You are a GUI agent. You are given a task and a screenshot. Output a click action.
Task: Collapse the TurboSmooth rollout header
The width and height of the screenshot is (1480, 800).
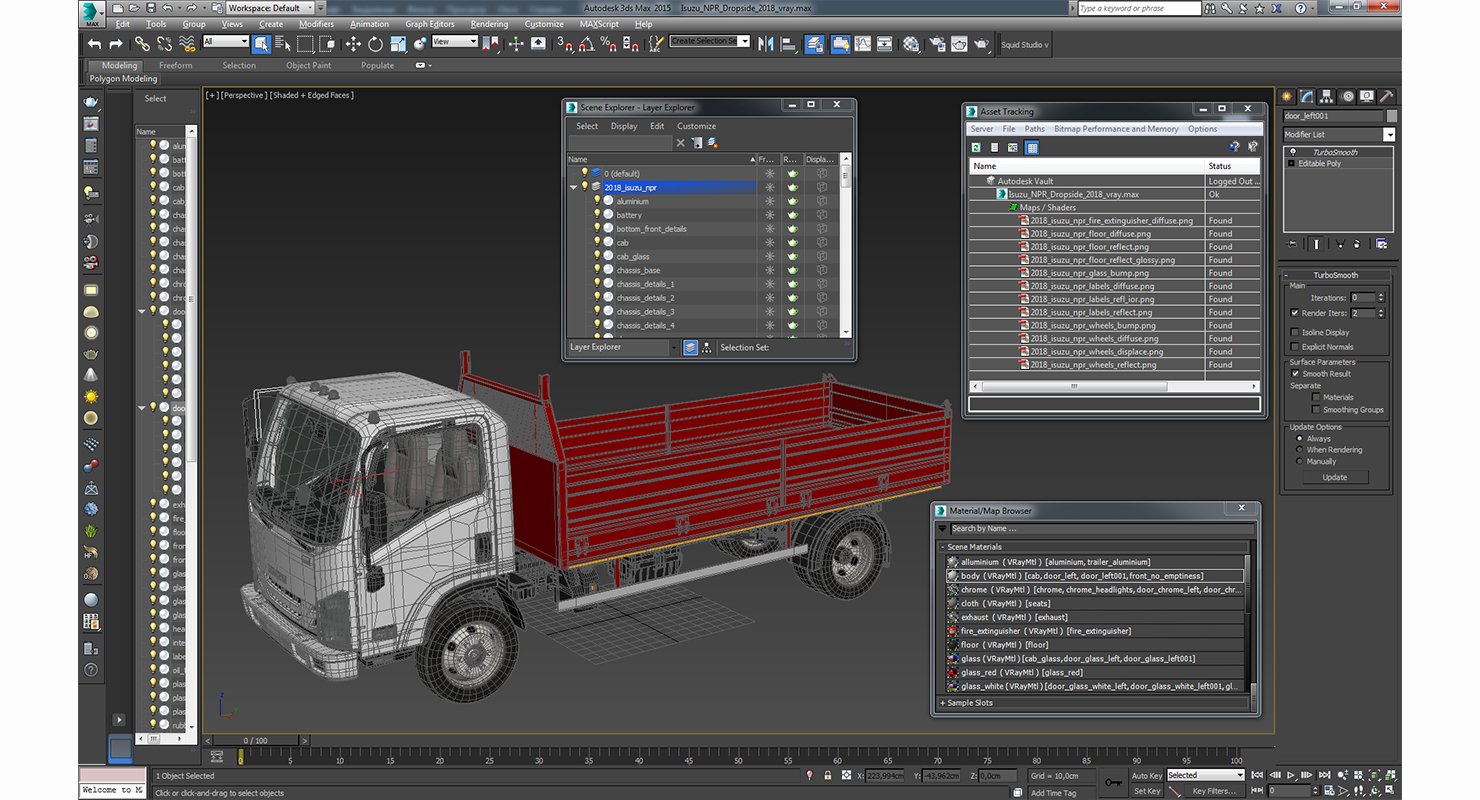click(1335, 275)
